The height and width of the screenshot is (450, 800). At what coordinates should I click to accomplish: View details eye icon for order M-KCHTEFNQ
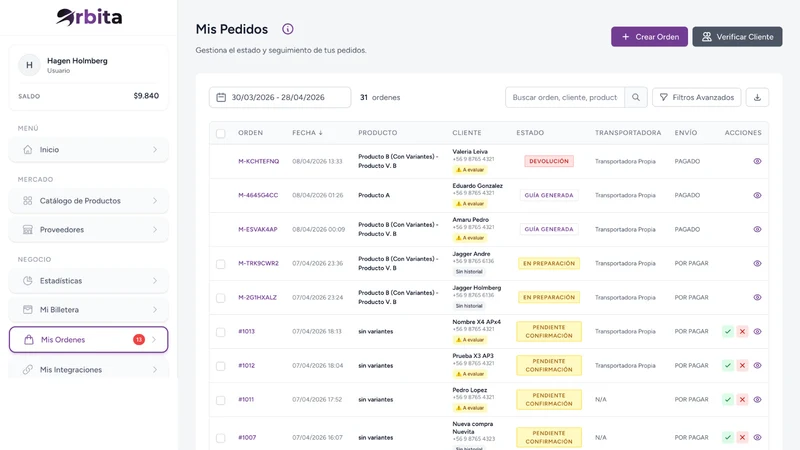pyautogui.click(x=757, y=161)
